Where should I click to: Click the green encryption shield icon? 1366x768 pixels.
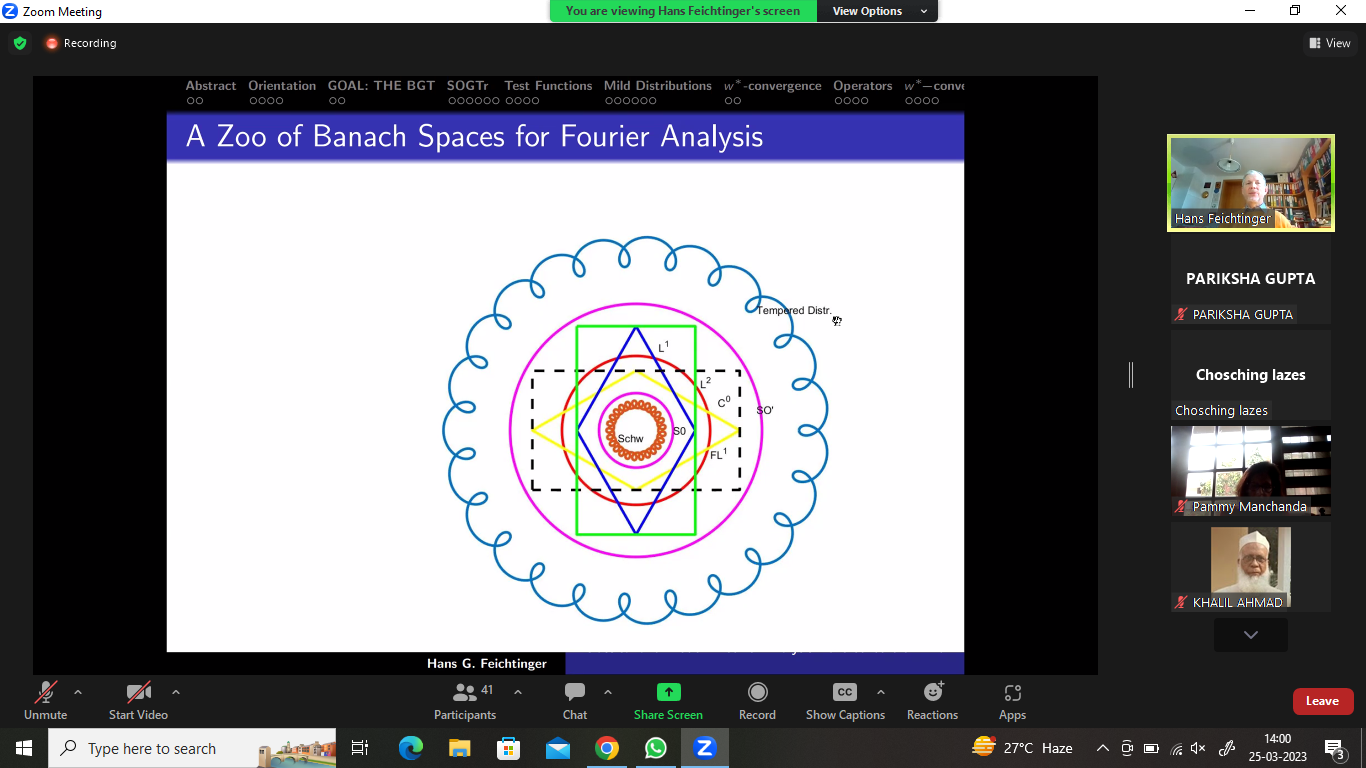(20, 43)
